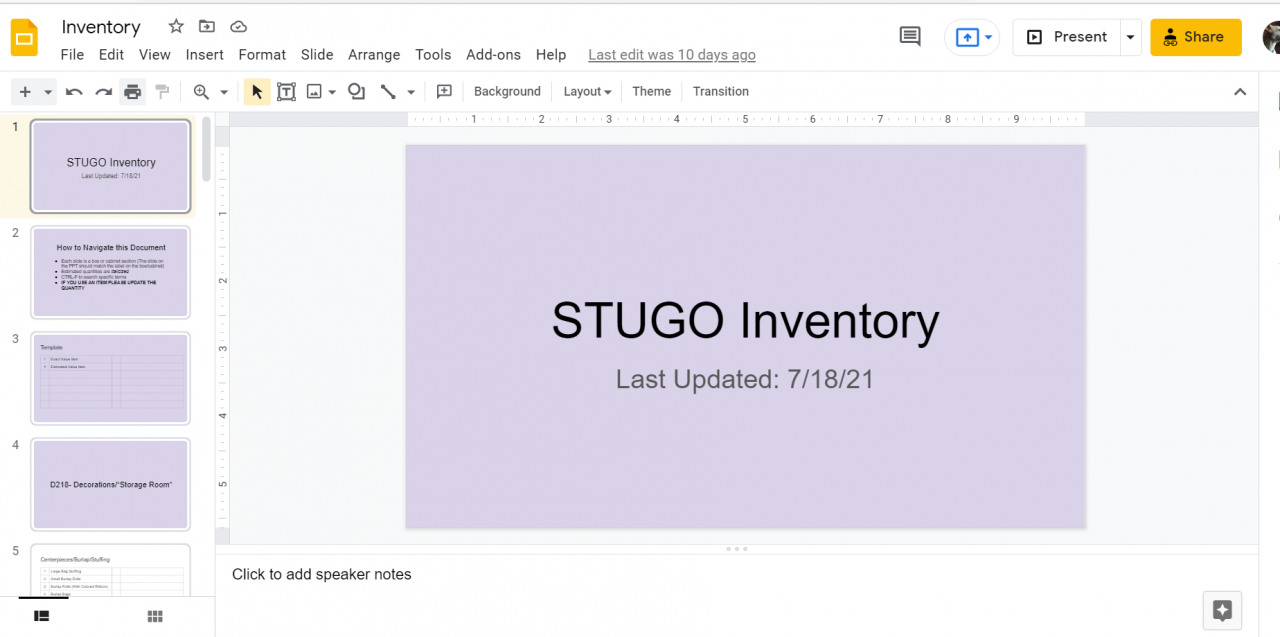This screenshot has width=1280, height=637.
Task: Switch to filmstrip view icon
Action: (42, 616)
